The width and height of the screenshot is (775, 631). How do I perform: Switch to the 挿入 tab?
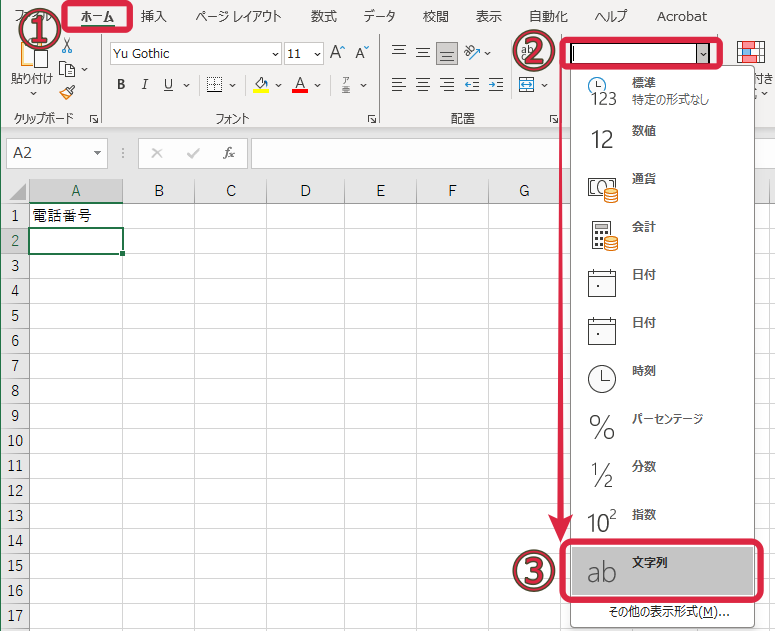153,16
